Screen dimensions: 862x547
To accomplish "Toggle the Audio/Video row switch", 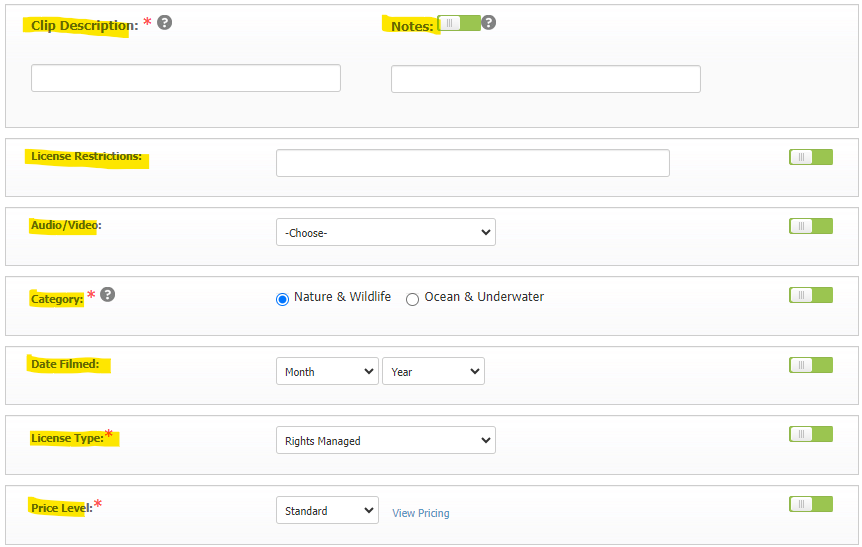I will [811, 226].
